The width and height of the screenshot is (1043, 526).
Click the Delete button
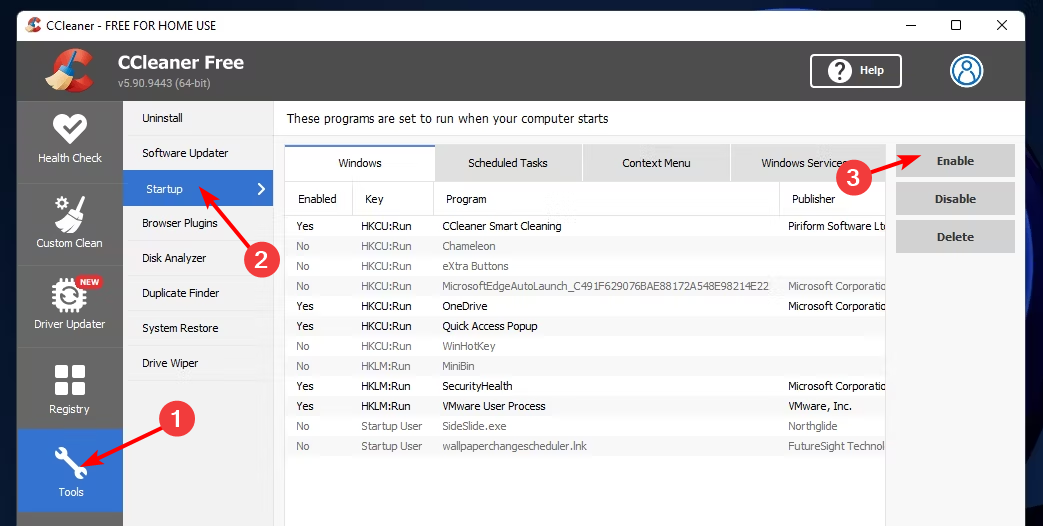955,237
